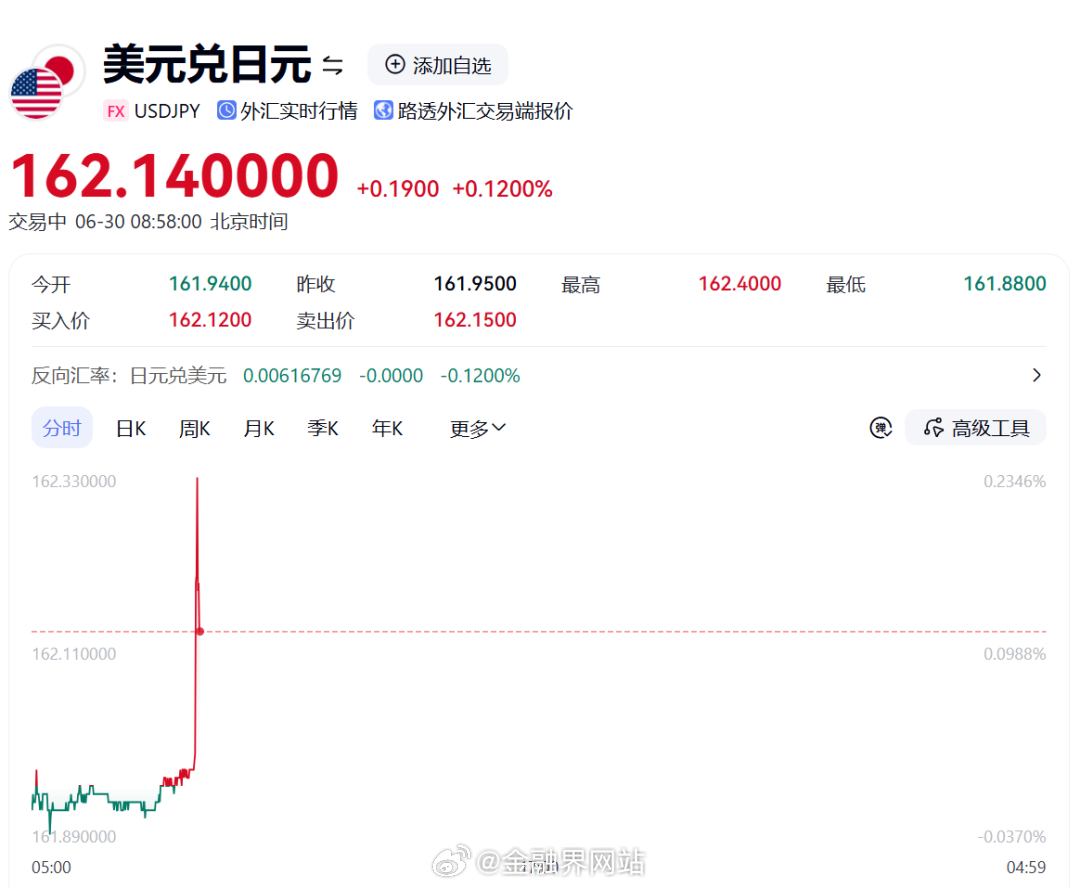Open the 日元兑美元 reverse rate link

coord(178,375)
